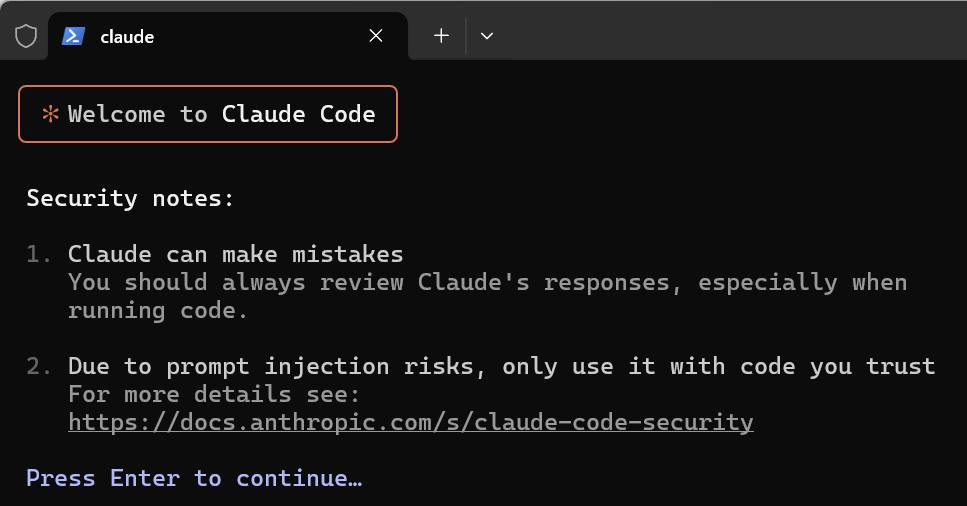Screen dimensions: 967x506
Task: Click the "Press Enter to continue…" prompt
Action: pyautogui.click(x=194, y=478)
